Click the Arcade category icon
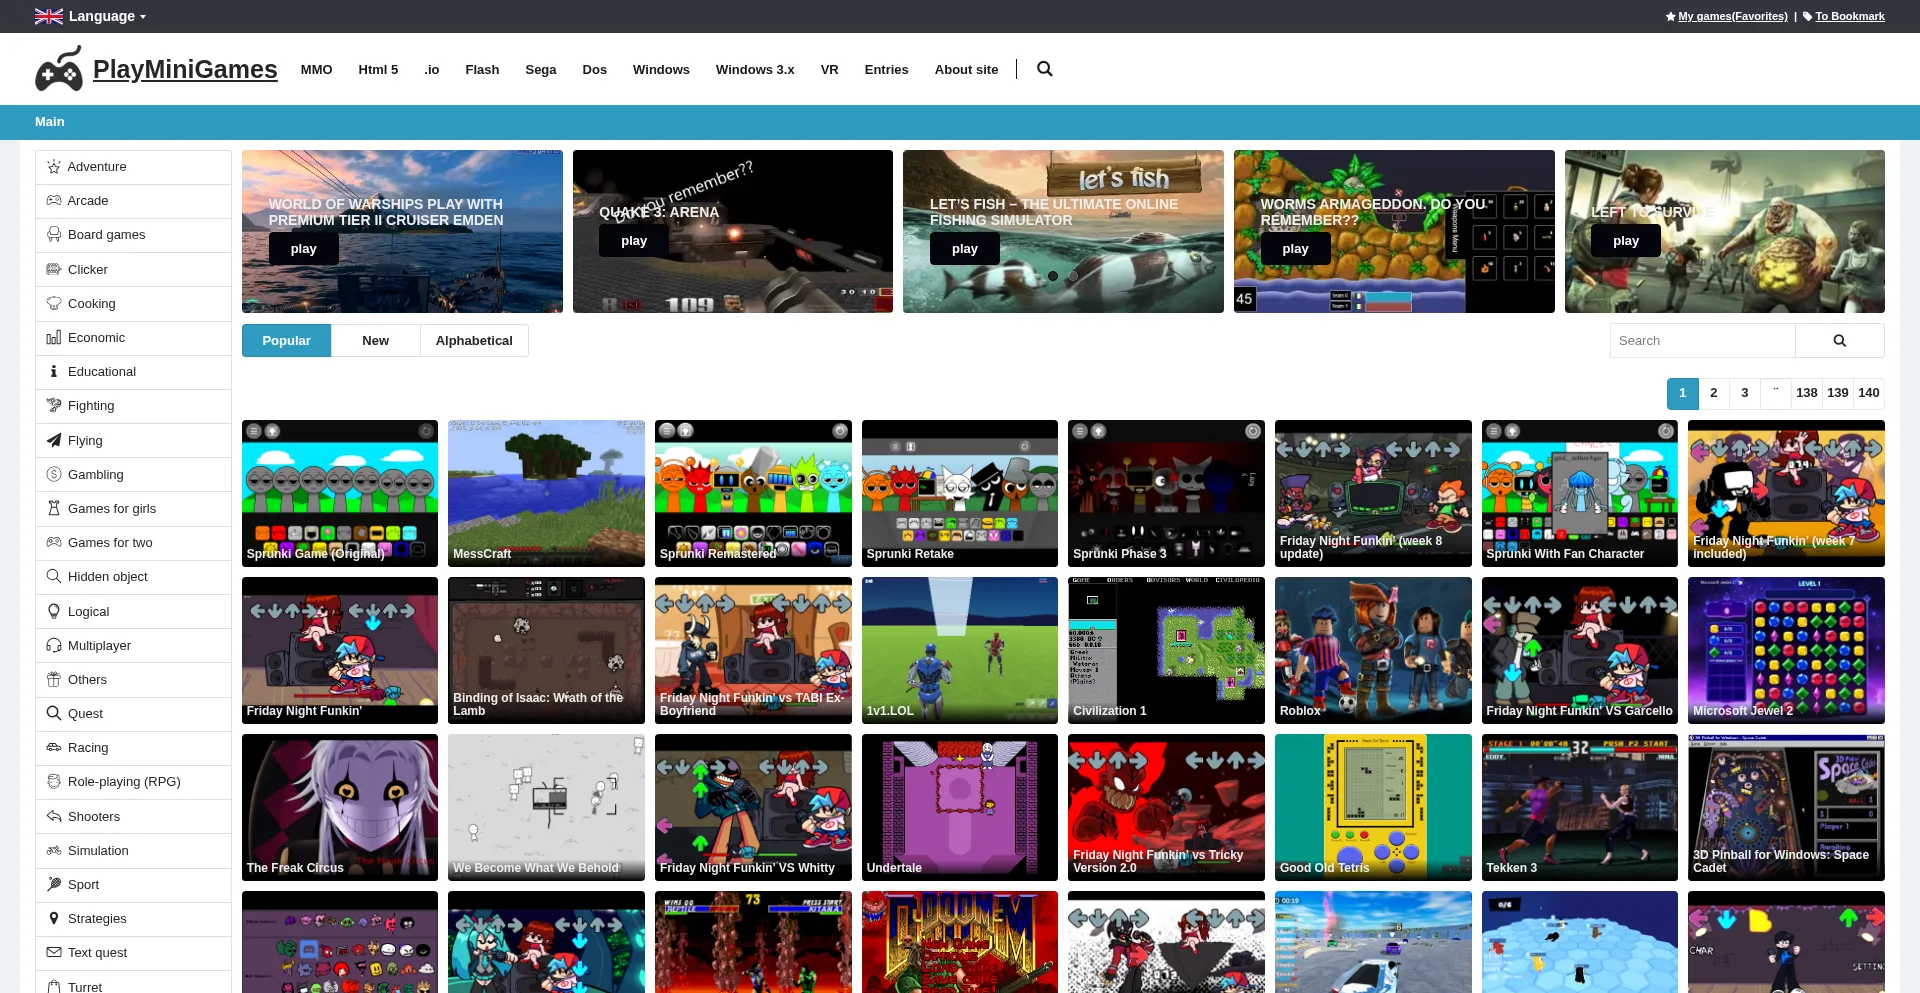Image resolution: width=1920 pixels, height=993 pixels. pos(54,201)
